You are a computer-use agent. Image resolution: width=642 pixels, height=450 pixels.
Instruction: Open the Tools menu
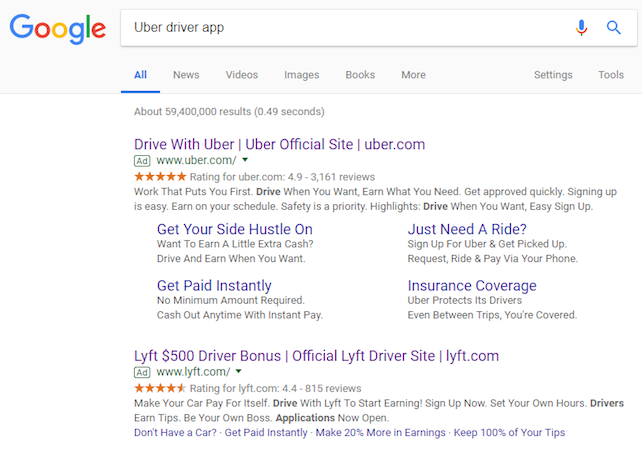[610, 75]
